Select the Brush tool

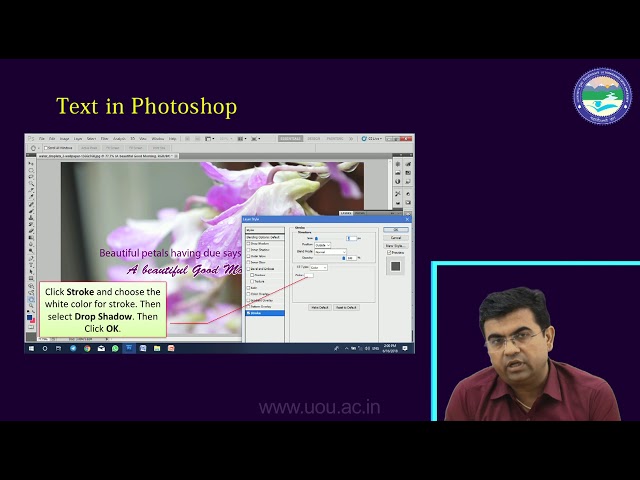(x=31, y=211)
